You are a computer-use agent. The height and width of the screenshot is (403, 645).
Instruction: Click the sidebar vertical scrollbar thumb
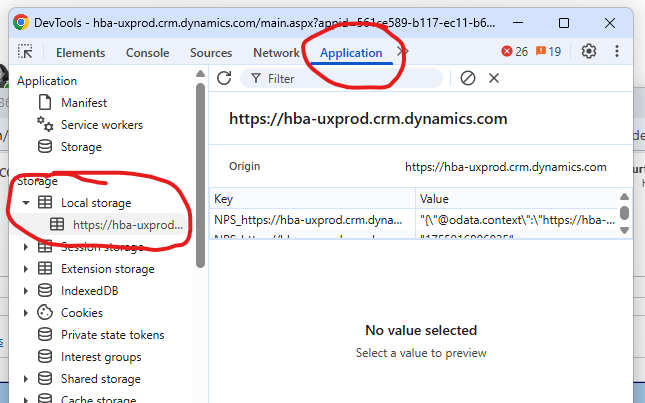(x=200, y=175)
